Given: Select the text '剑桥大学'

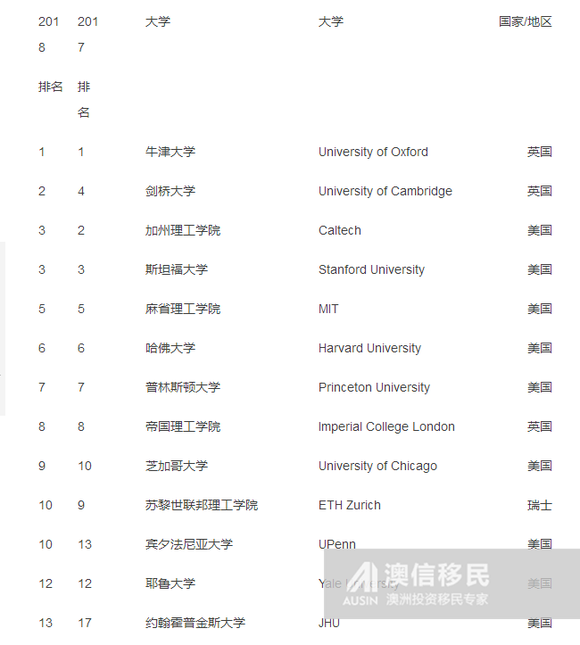Looking at the screenshot, I should (x=170, y=191).
